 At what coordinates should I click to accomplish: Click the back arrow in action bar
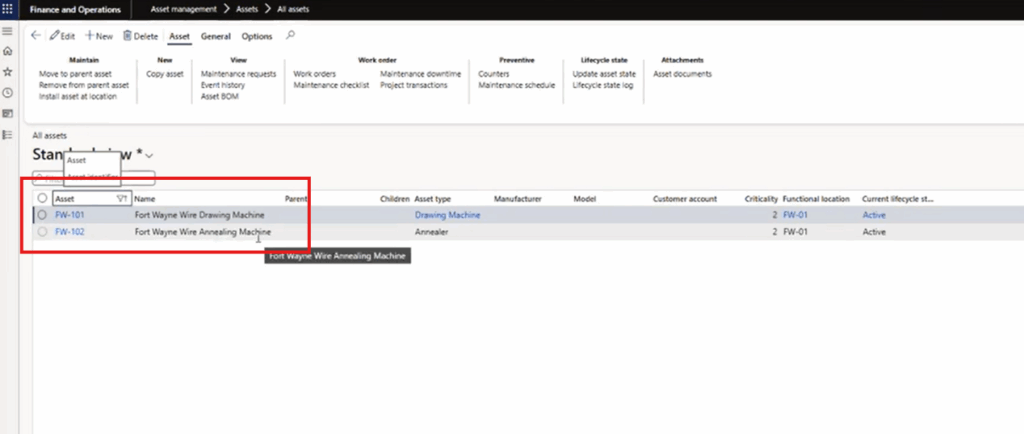[x=37, y=36]
